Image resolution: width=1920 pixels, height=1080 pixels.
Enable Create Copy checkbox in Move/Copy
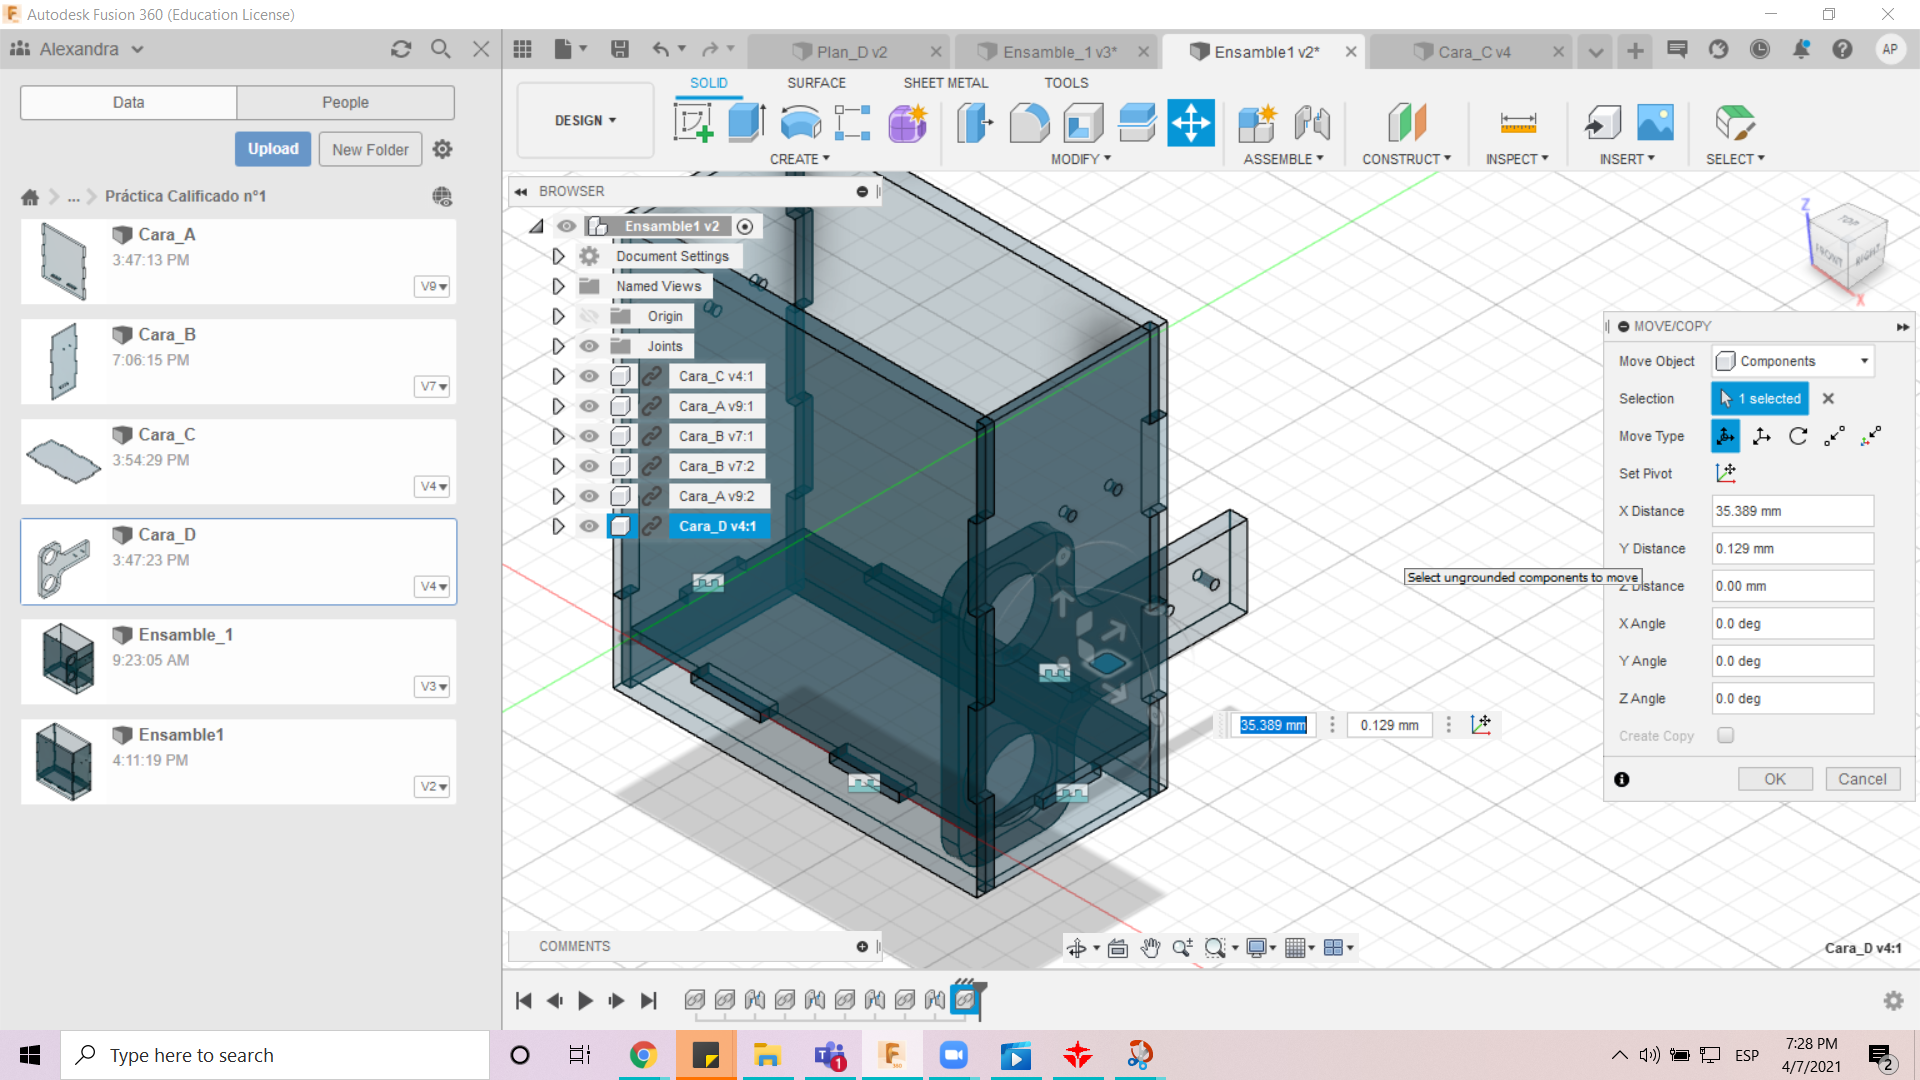(x=1724, y=735)
